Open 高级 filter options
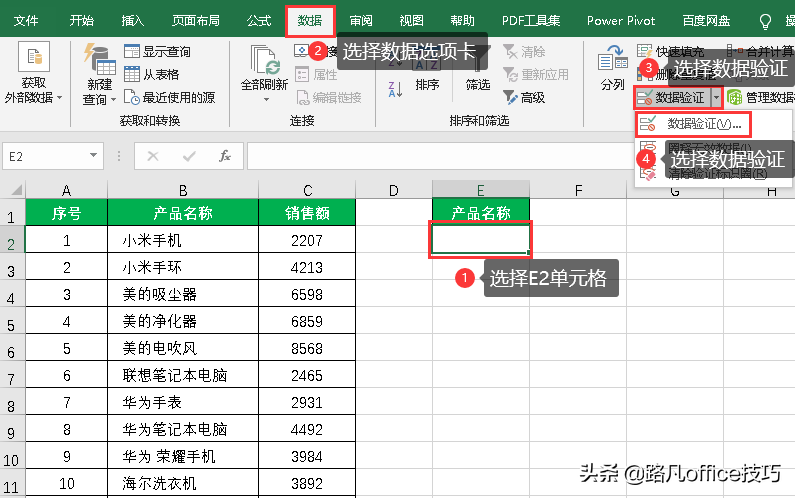 pyautogui.click(x=524, y=97)
